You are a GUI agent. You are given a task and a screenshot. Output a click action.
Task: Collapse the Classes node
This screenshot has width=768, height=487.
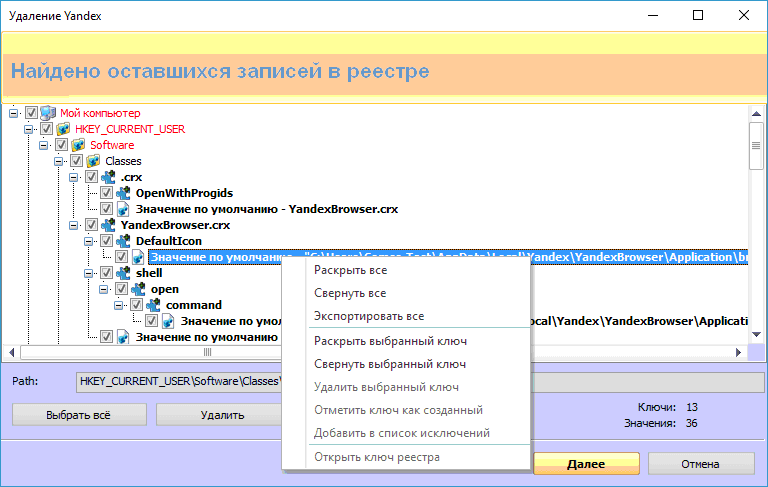pyautogui.click(x=59, y=161)
